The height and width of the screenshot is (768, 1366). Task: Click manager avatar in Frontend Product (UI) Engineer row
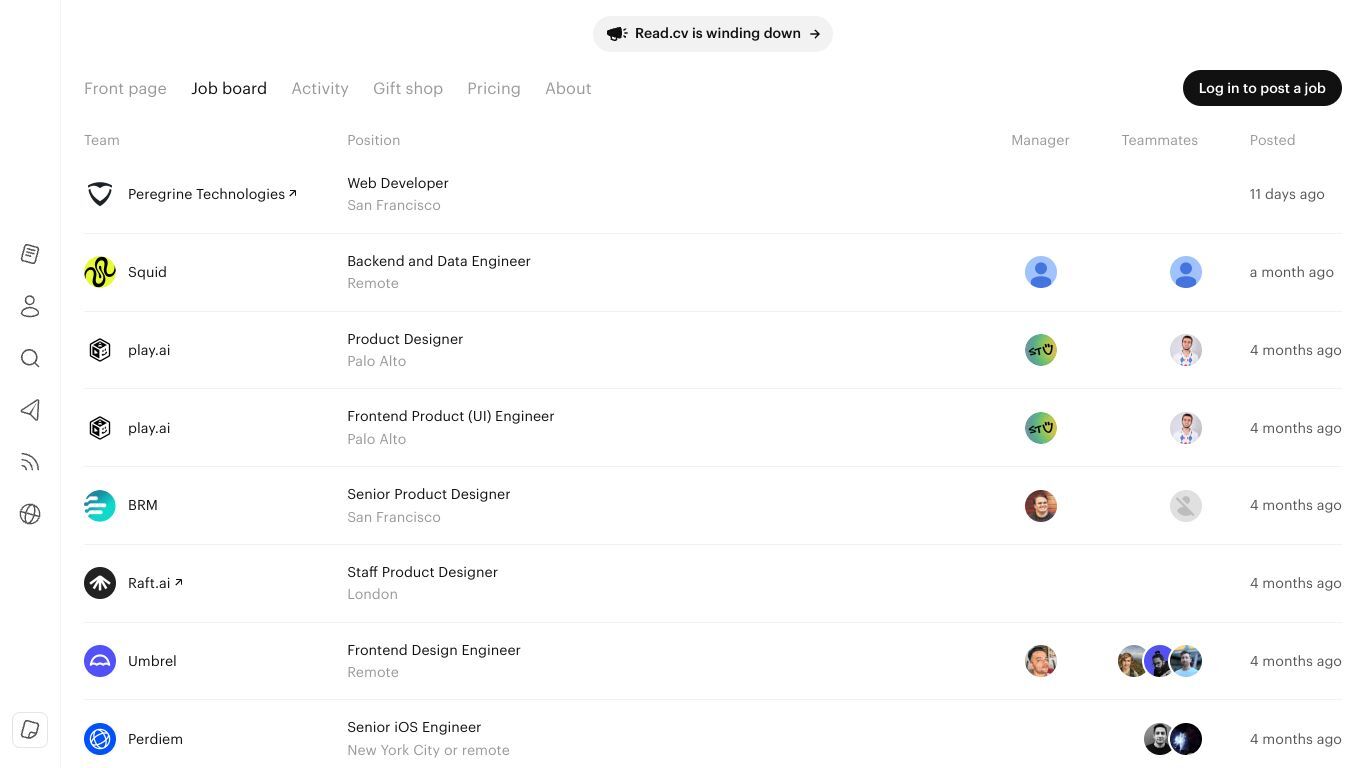[1041, 428]
